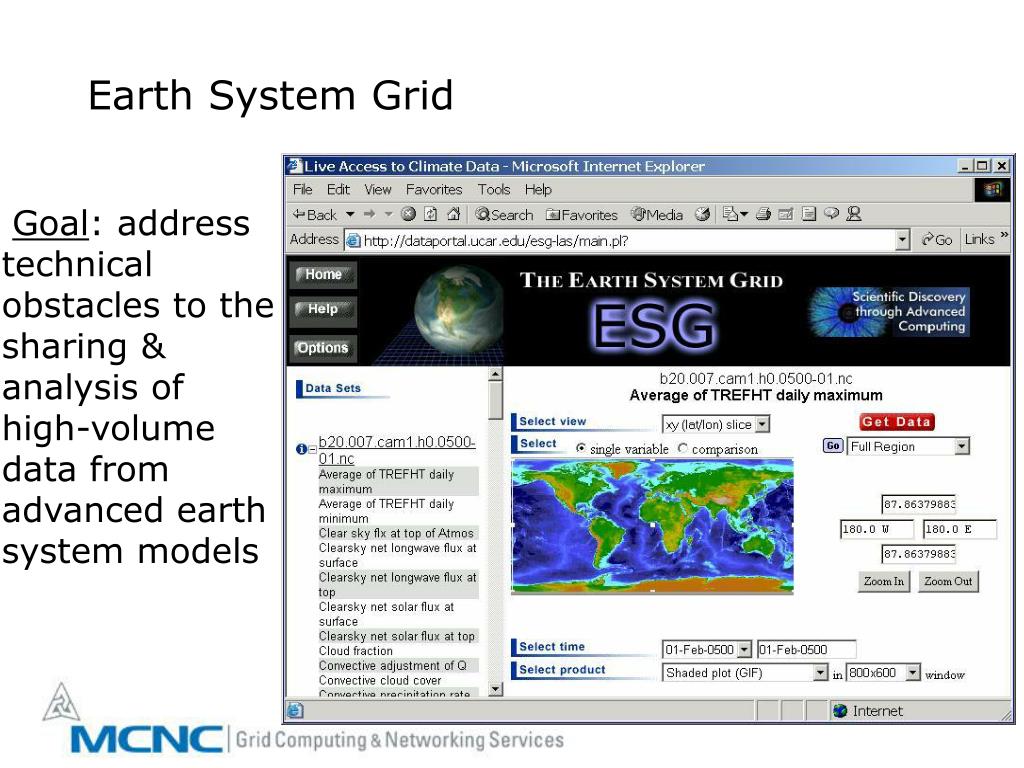
Task: Click the Print icon in toolbar
Action: [763, 214]
